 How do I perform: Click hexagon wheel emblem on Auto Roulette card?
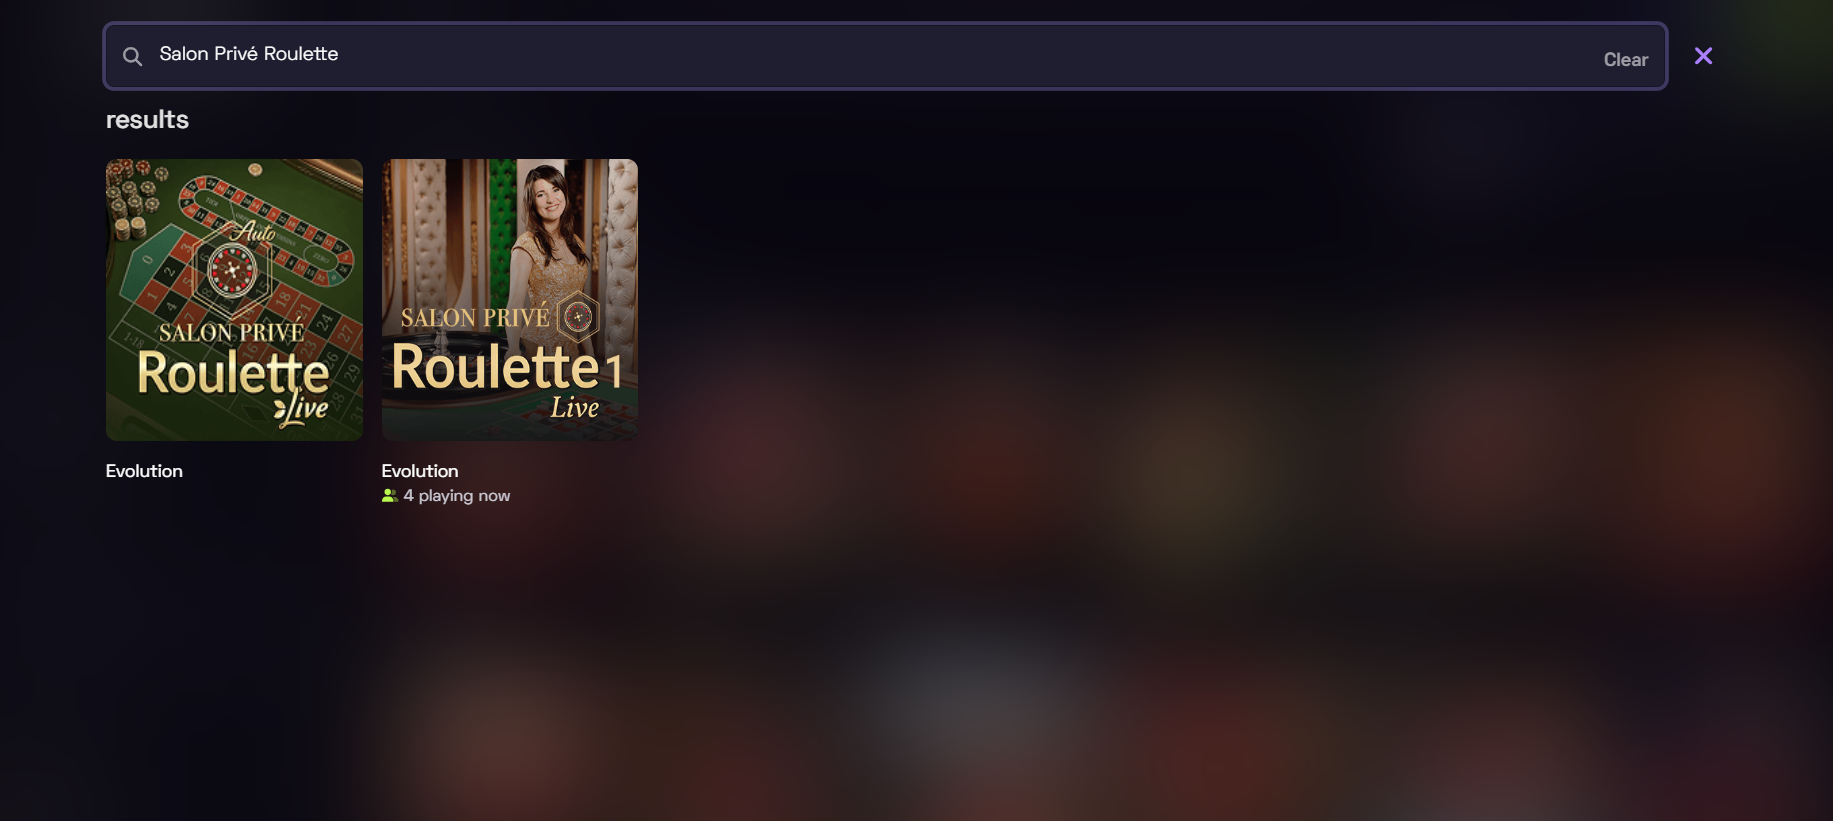coord(232,270)
